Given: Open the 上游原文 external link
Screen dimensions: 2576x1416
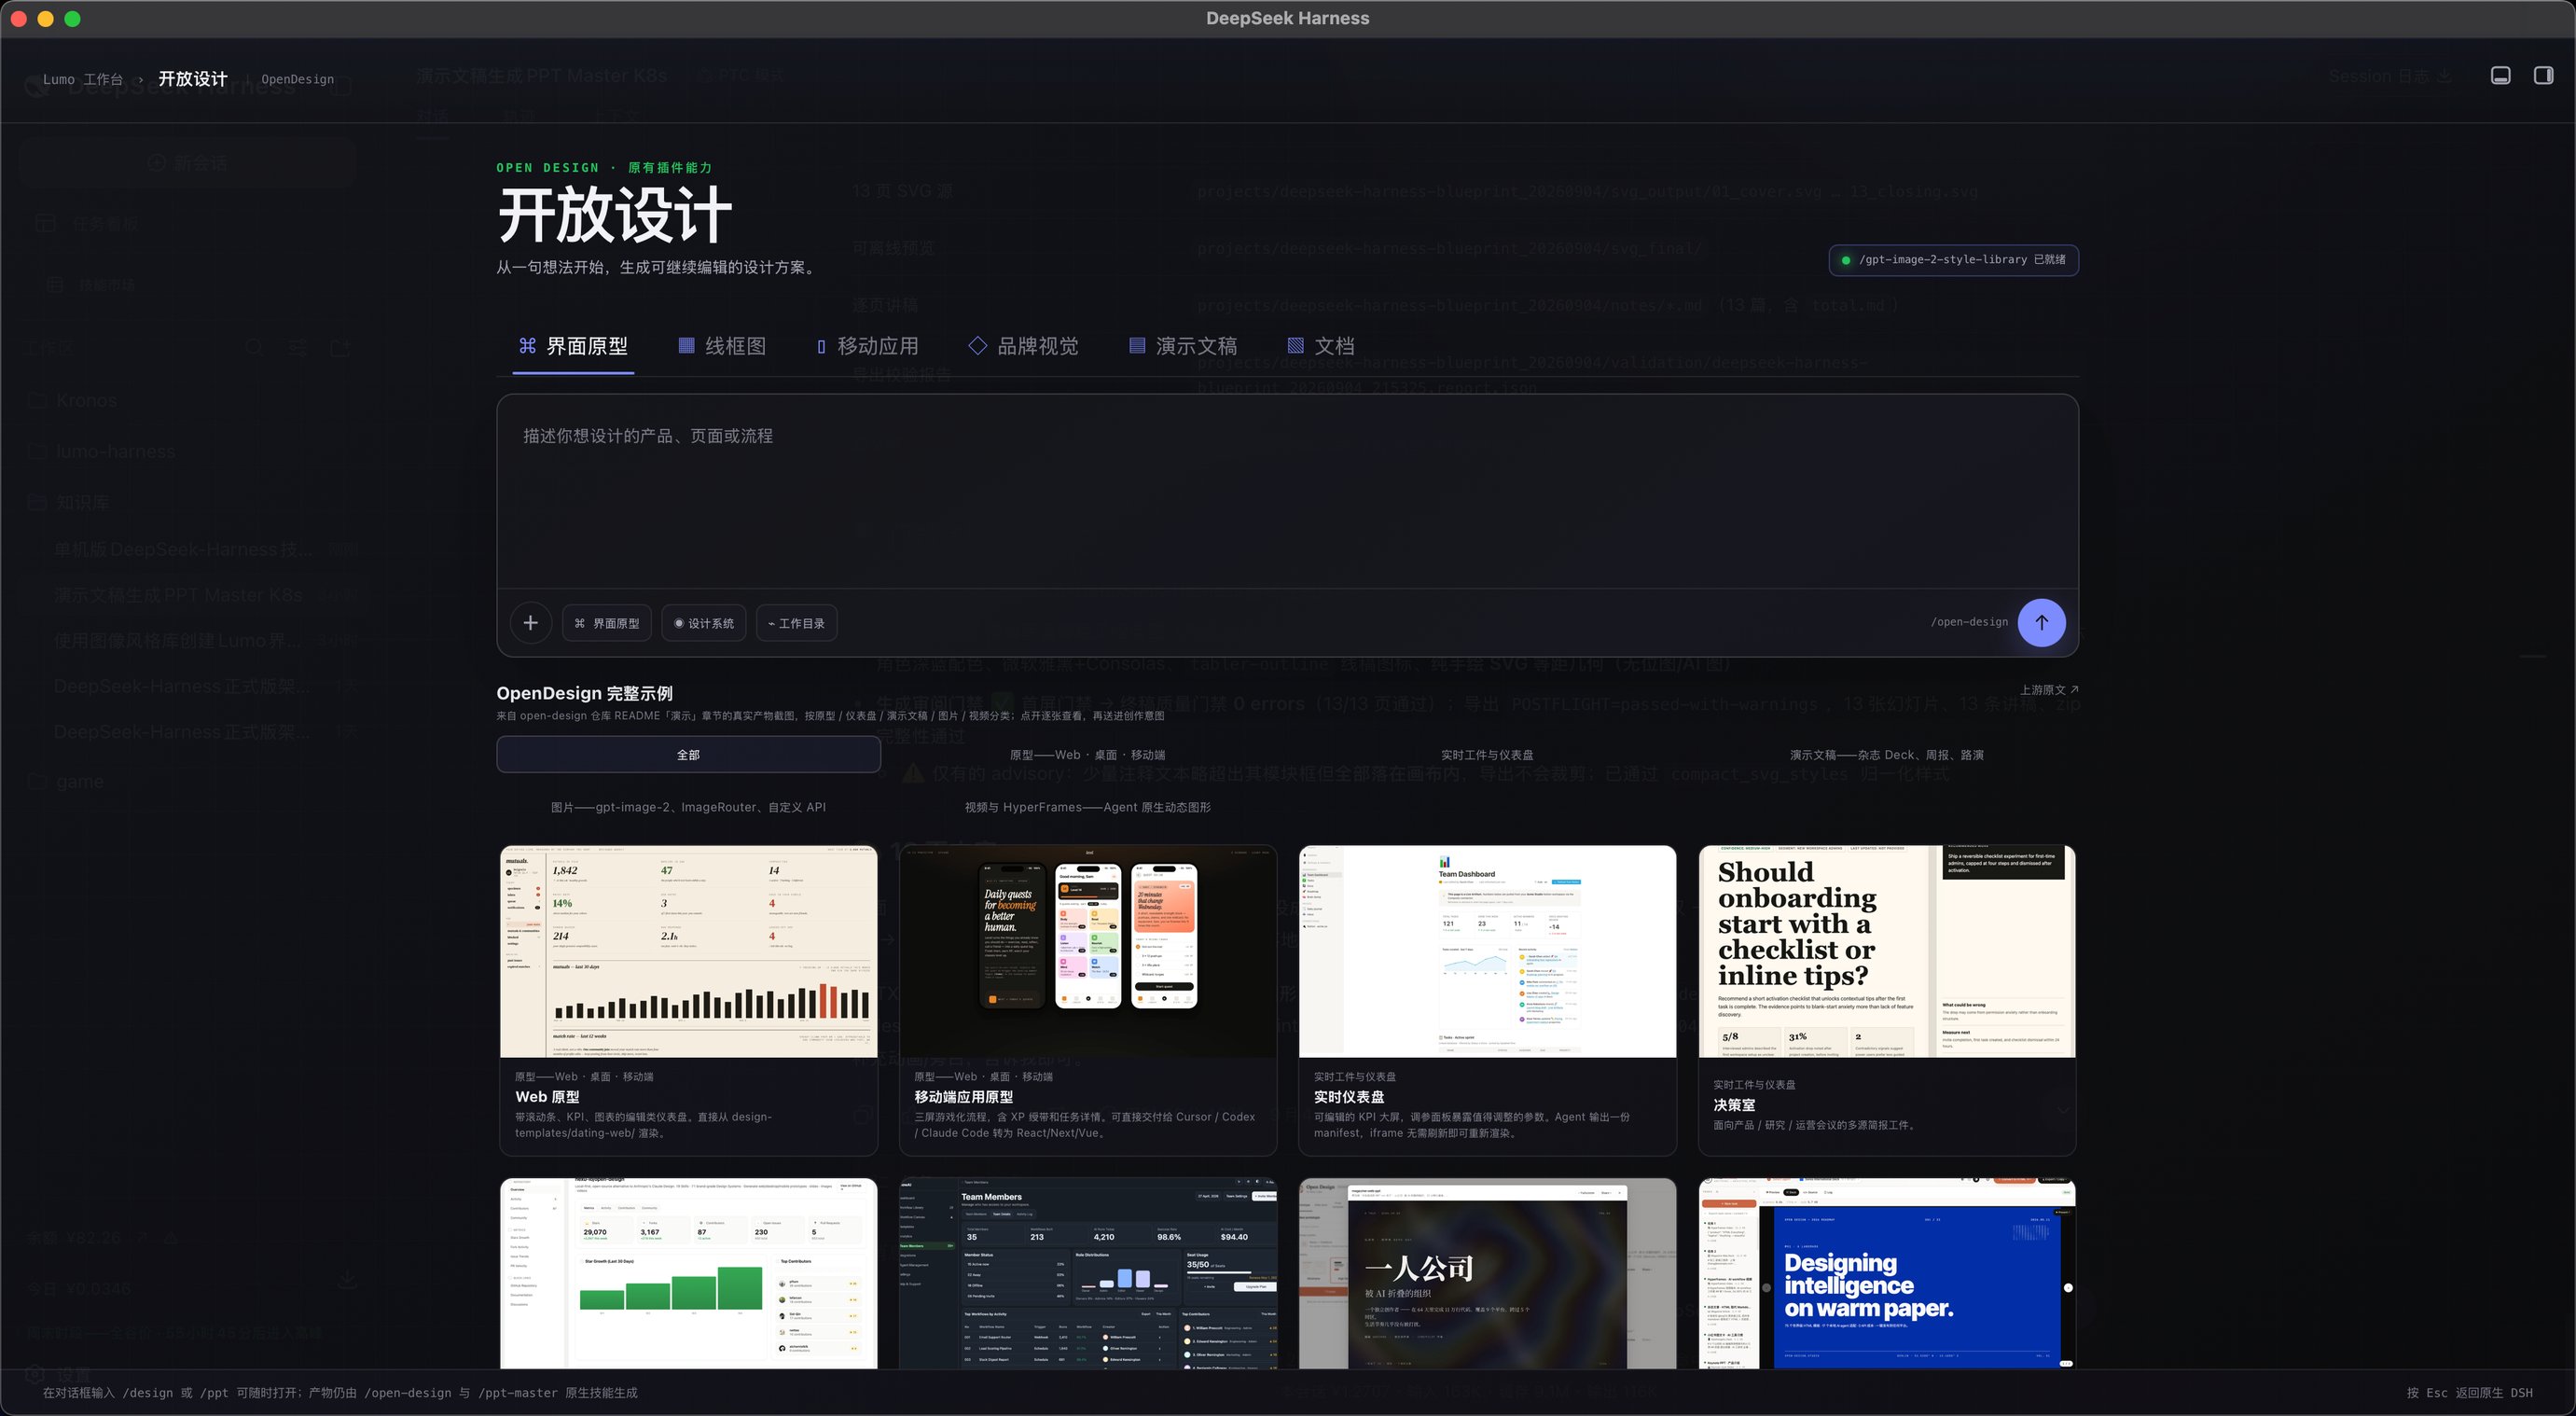Looking at the screenshot, I should 2049,690.
